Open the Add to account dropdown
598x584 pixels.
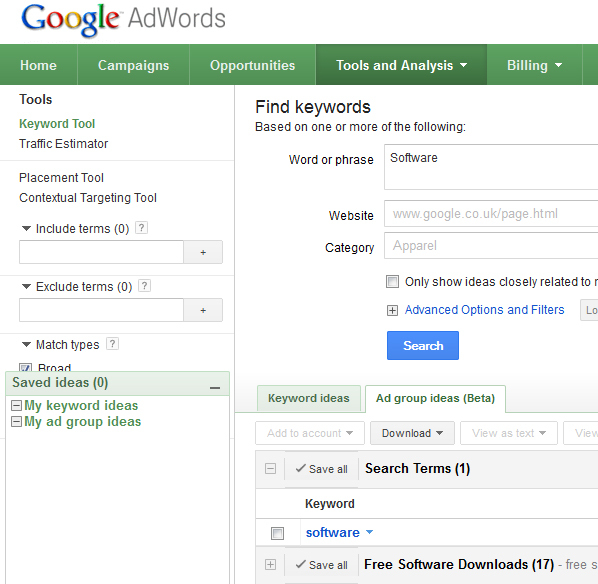310,433
